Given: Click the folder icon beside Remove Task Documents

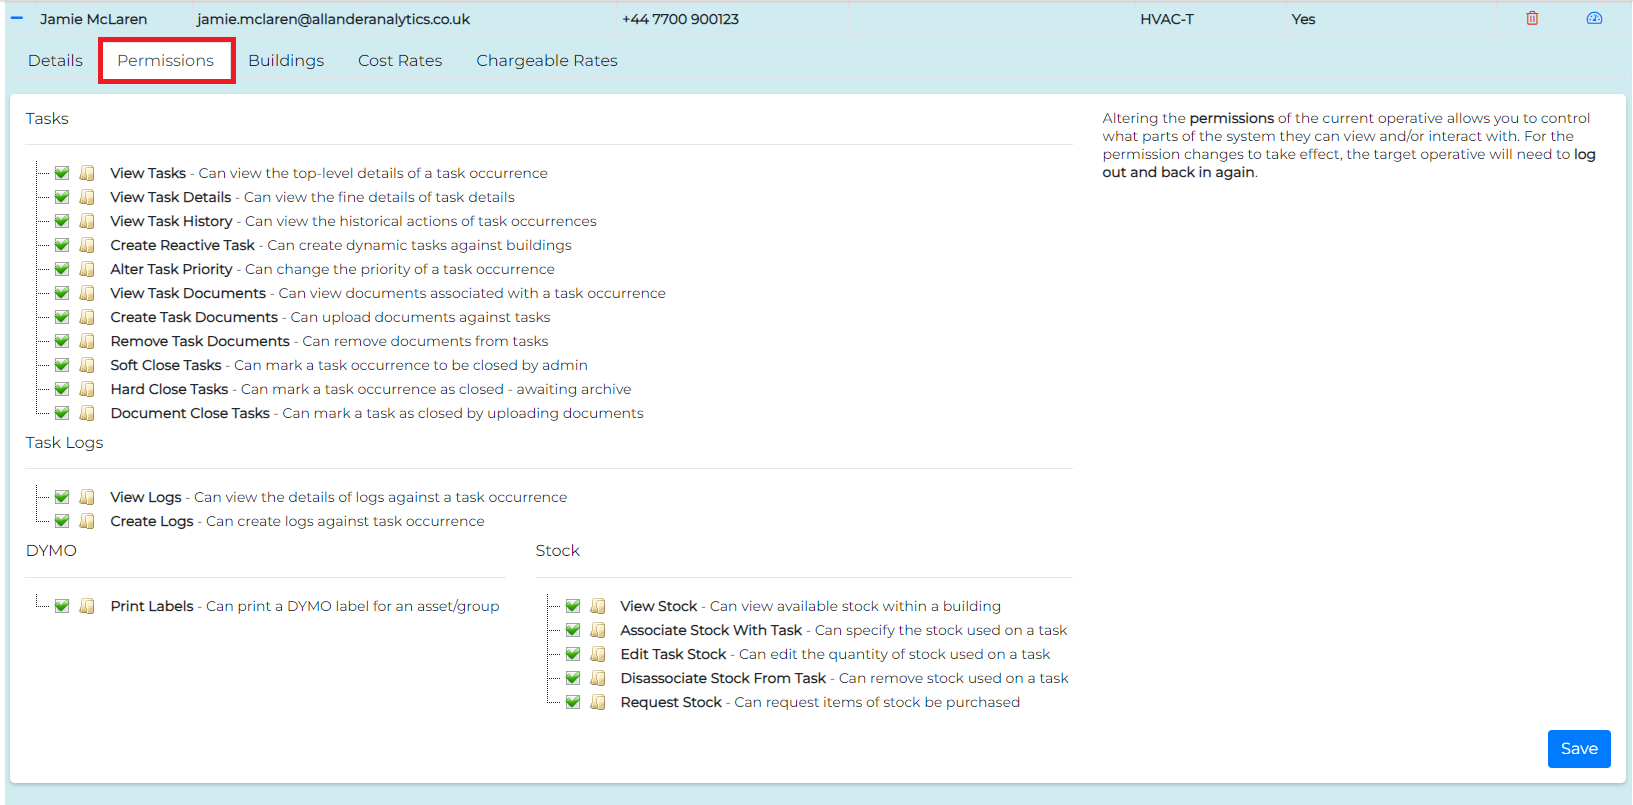Looking at the screenshot, I should [87, 341].
